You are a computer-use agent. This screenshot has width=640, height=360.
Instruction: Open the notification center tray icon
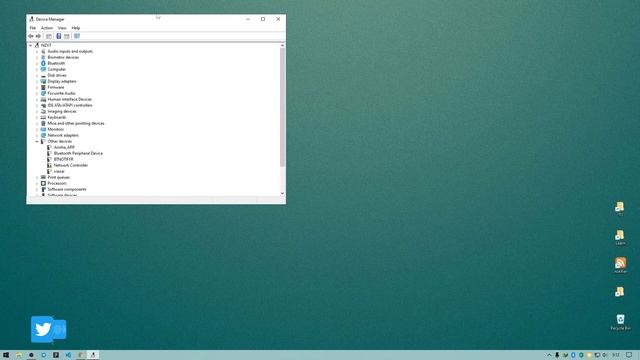(x=629, y=355)
